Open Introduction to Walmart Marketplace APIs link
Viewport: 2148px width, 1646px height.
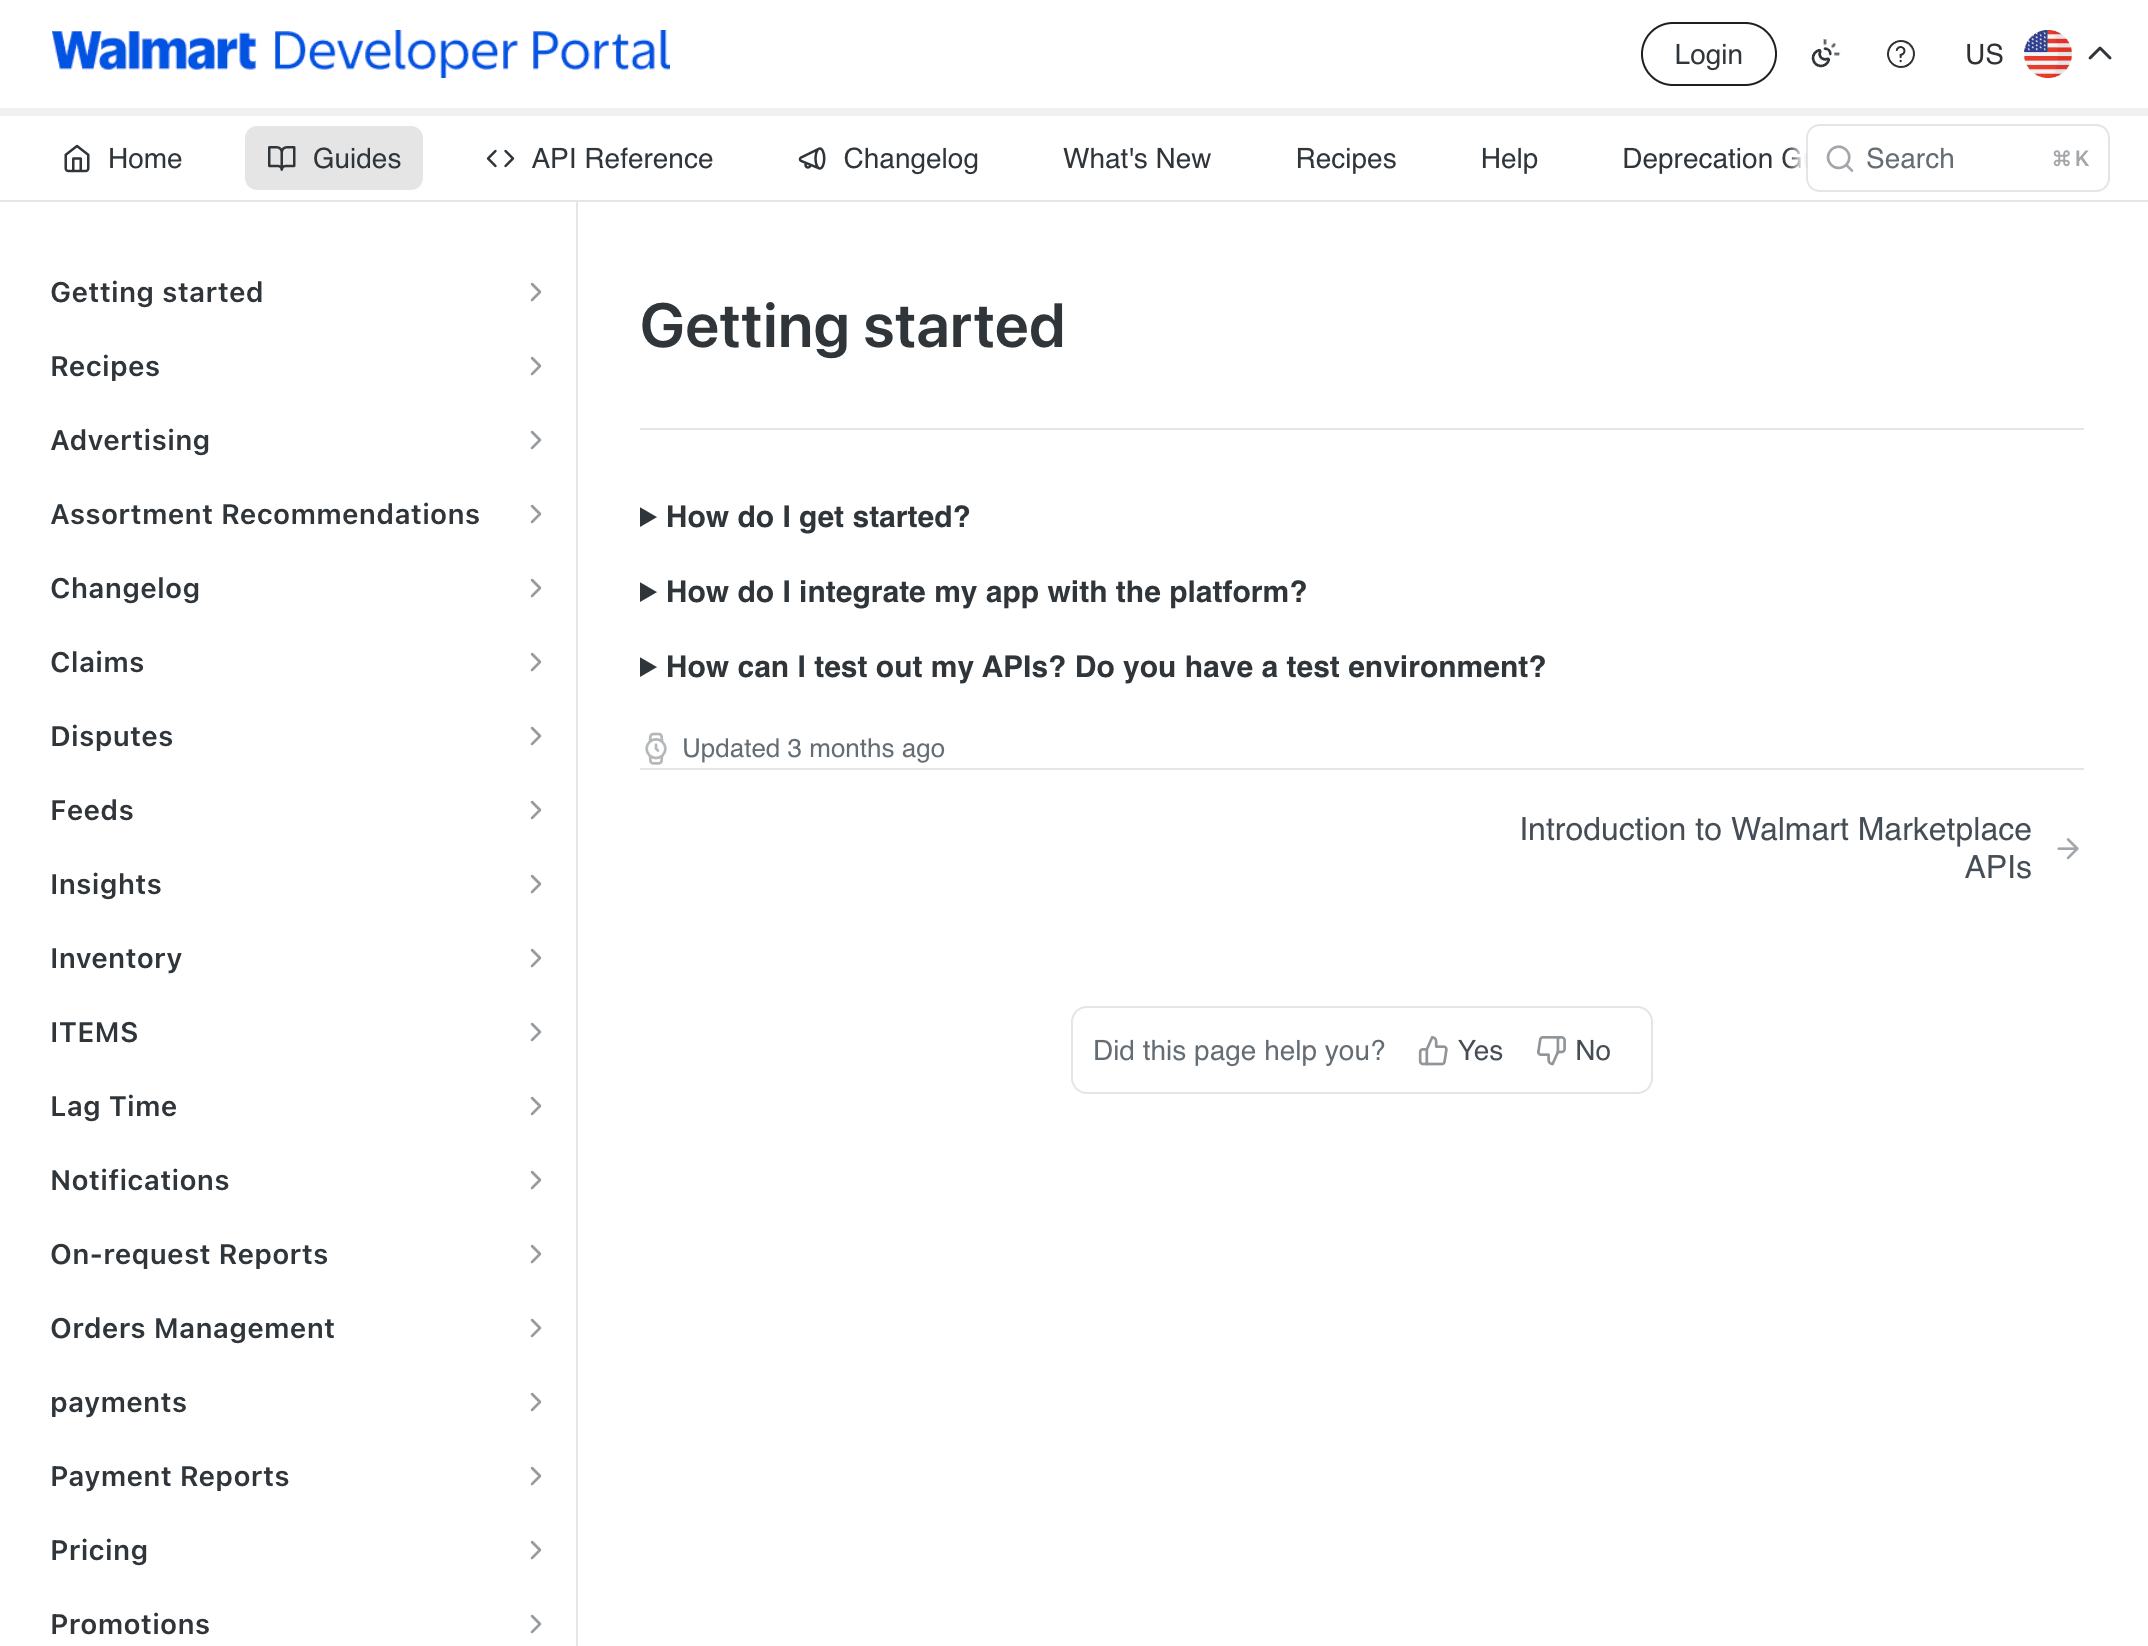pos(1775,848)
